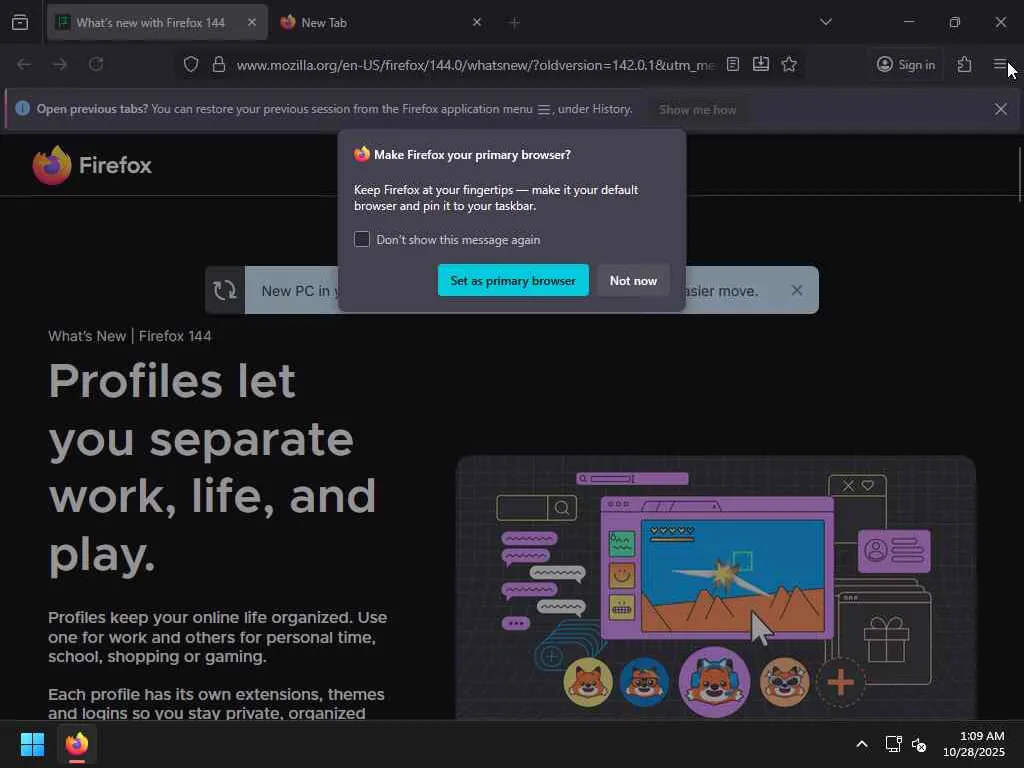Go back one page with back arrow
This screenshot has height=768, width=1024.
point(24,64)
